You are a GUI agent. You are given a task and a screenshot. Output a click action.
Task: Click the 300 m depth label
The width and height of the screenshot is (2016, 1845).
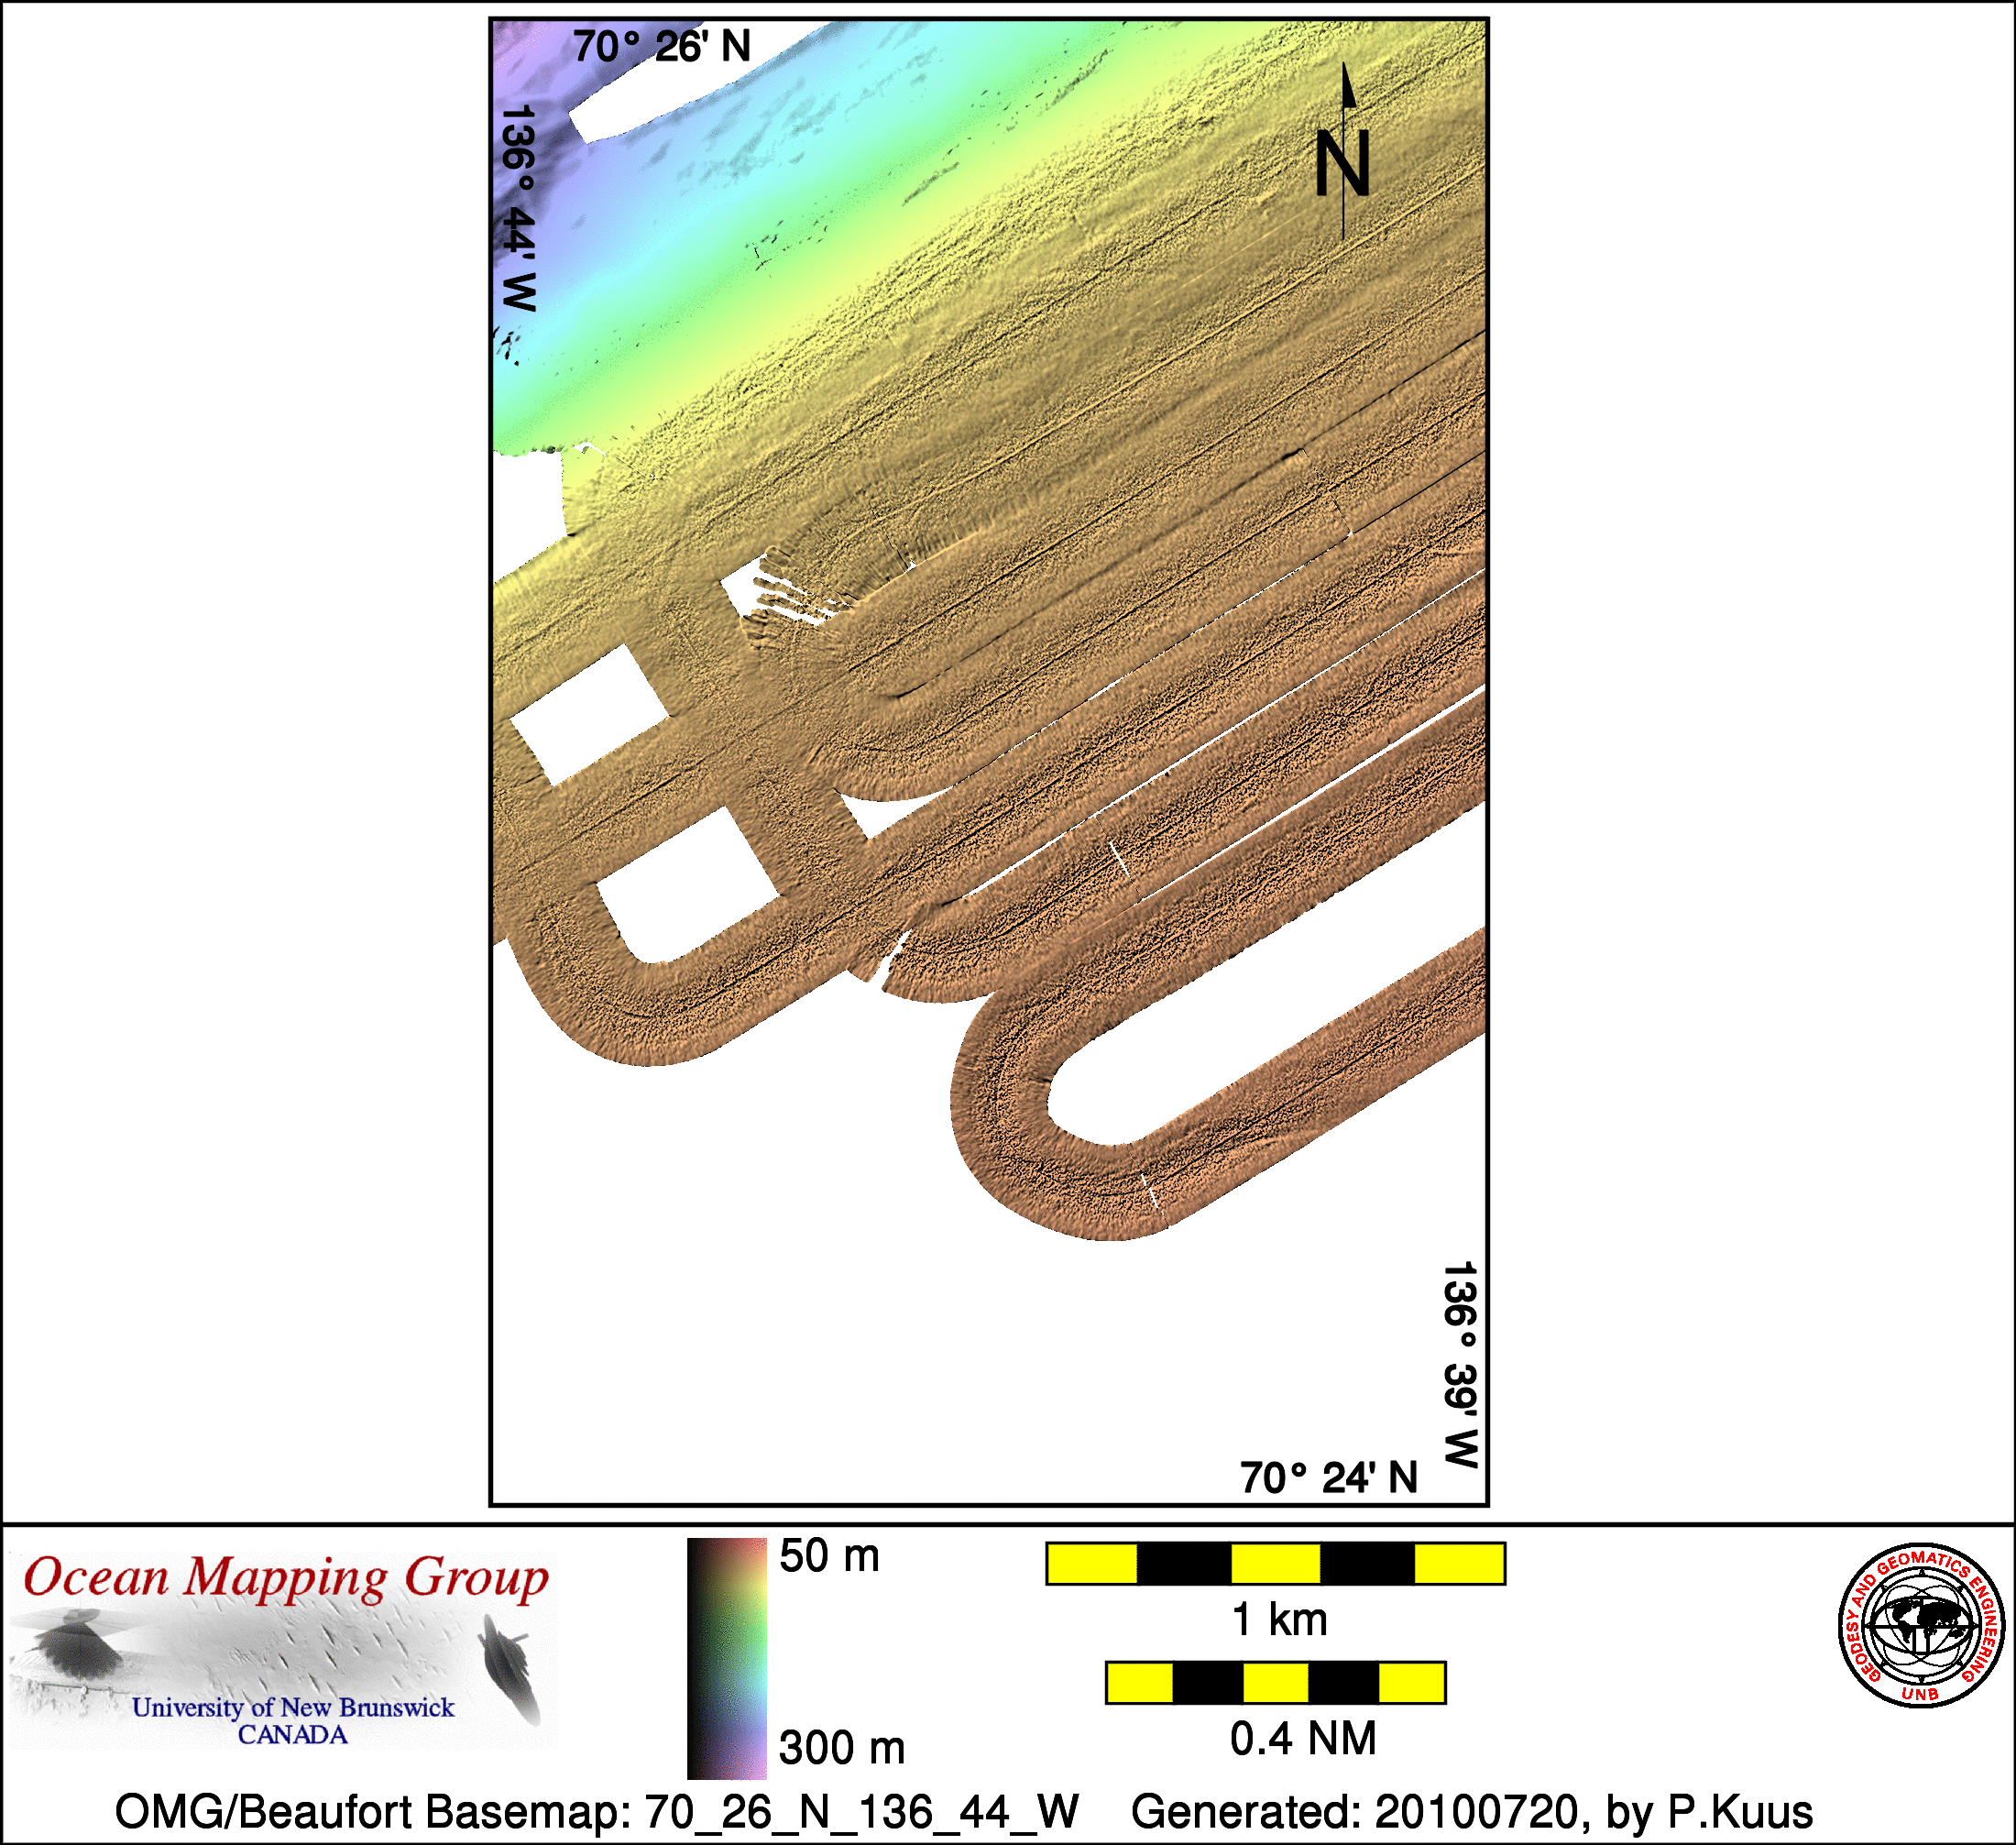[841, 1748]
